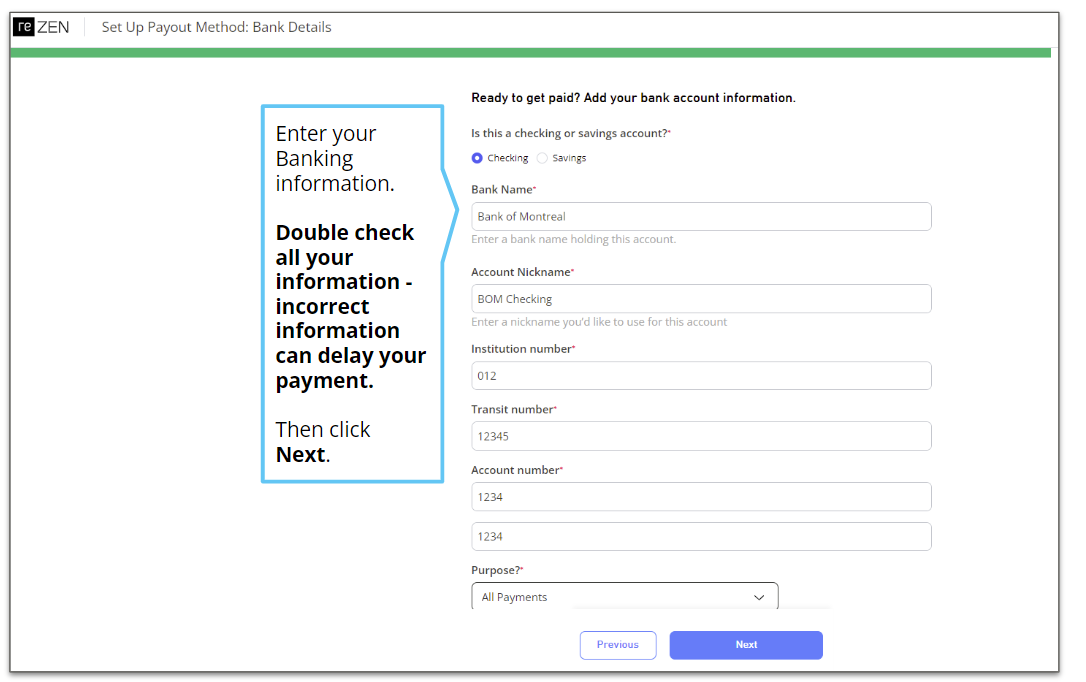Click the Set Up Payout Method header title
The height and width of the screenshot is (682, 1086).
point(216,27)
